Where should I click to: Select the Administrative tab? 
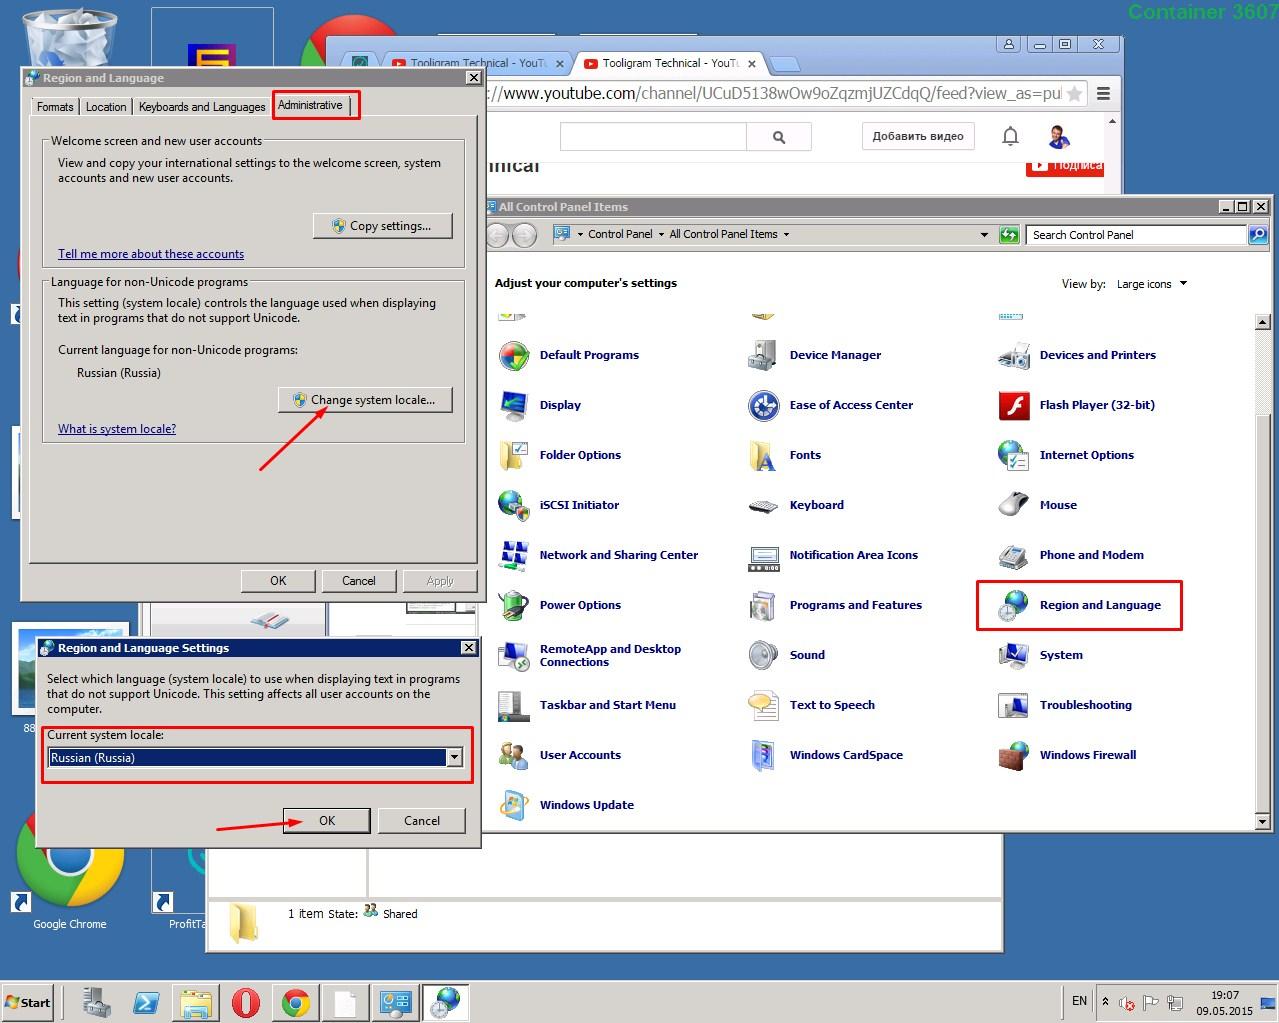(x=310, y=105)
